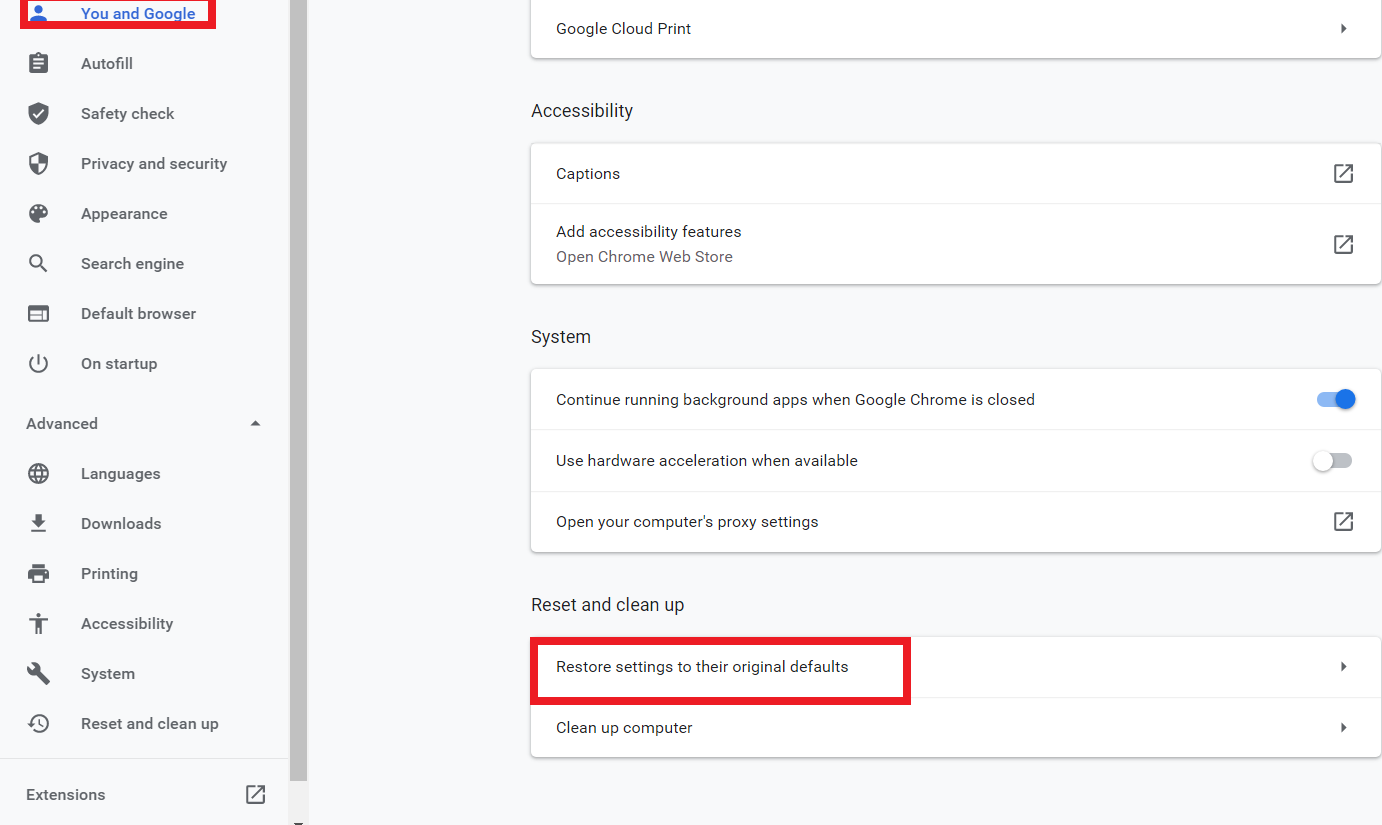
Task: Click the Languages globe icon
Action: tap(38, 474)
